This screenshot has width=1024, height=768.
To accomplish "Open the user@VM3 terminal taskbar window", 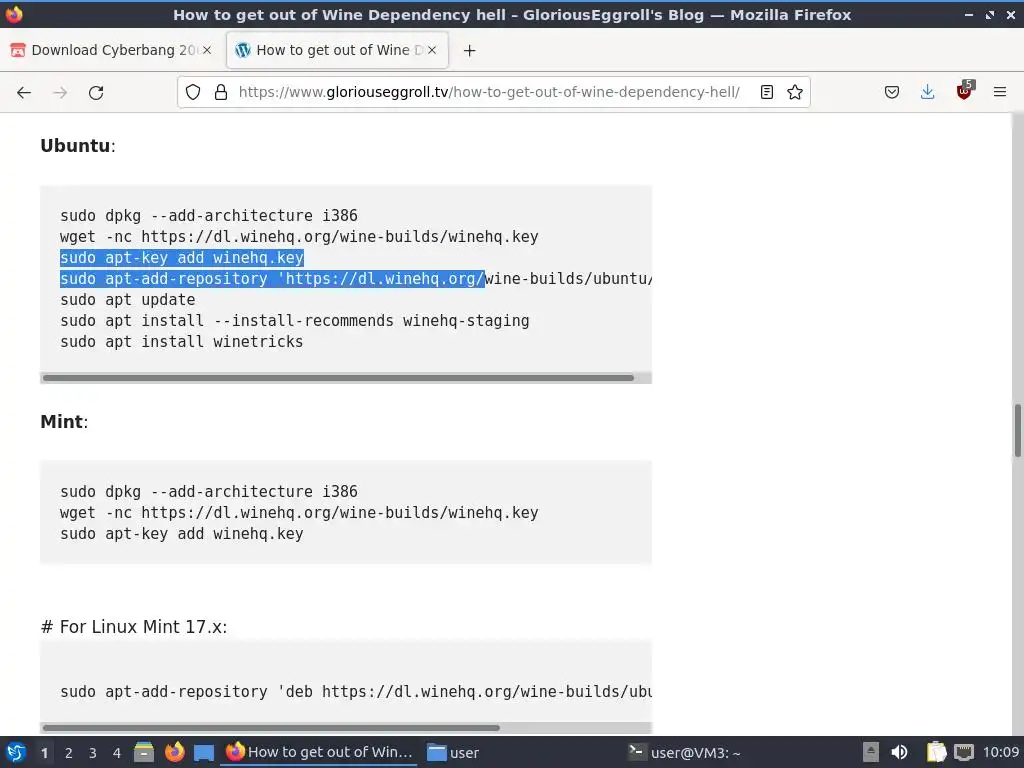I will click(x=684, y=752).
